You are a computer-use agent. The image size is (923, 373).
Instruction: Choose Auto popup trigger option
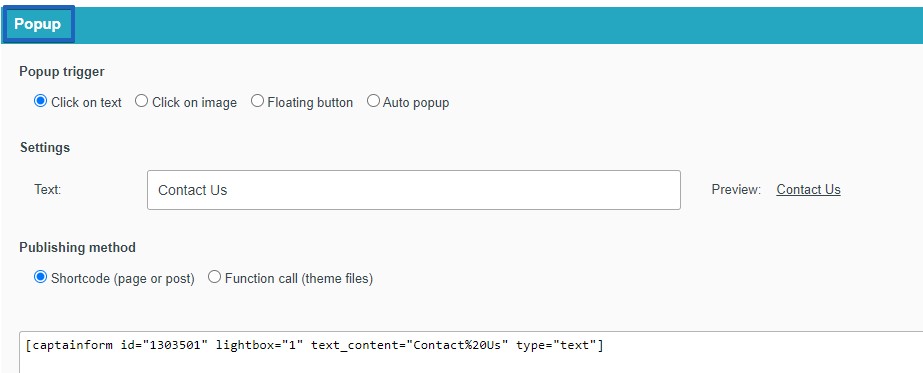pos(373,101)
